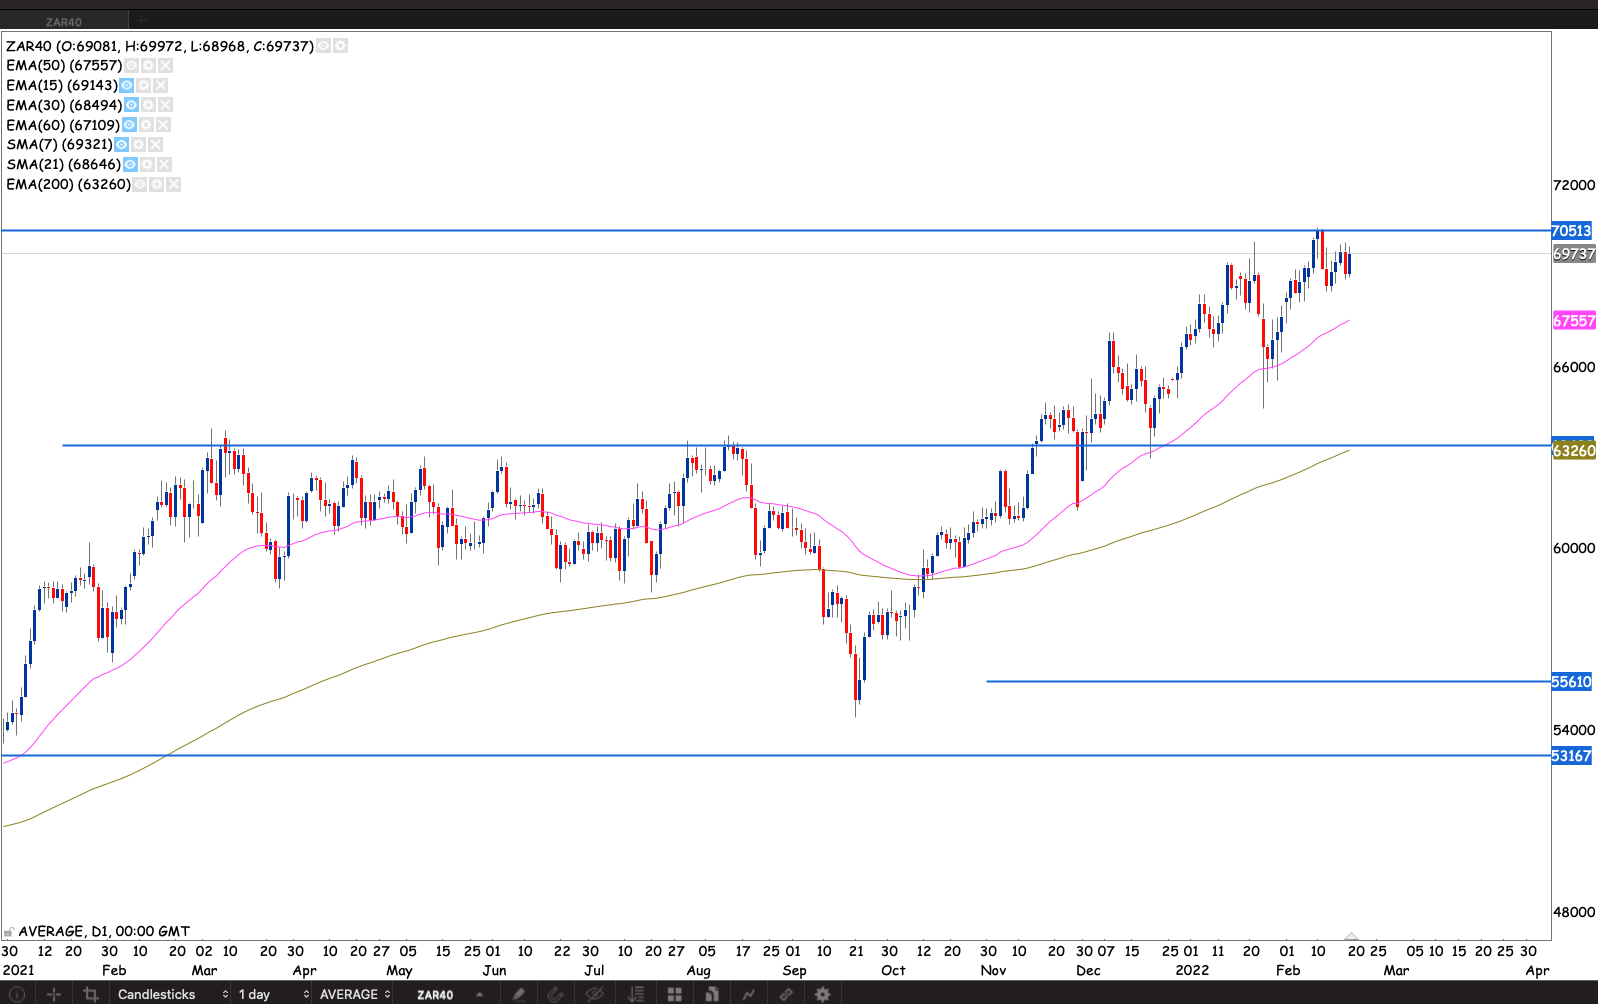Remove the EMA(200) indicator

[x=174, y=184]
